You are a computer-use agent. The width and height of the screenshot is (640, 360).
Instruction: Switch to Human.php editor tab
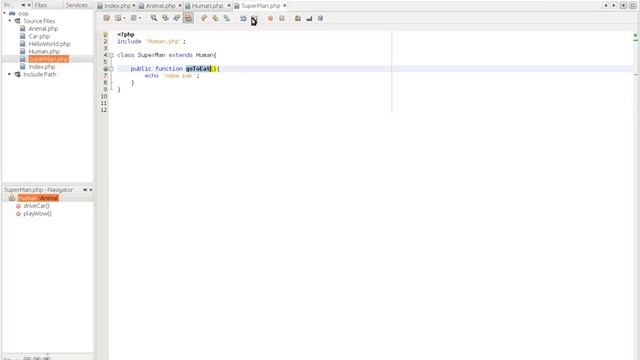click(x=207, y=6)
